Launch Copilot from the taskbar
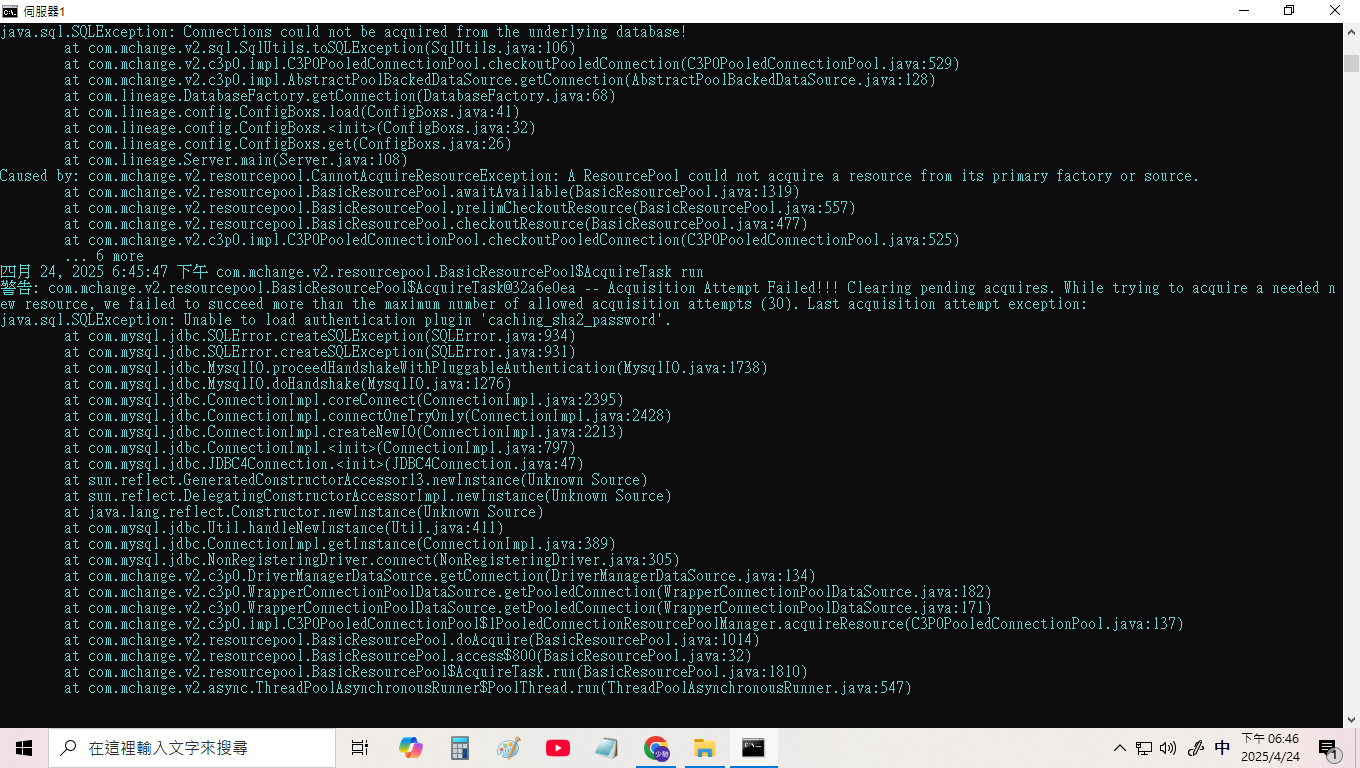Image resolution: width=1360 pixels, height=768 pixels. [x=410, y=748]
